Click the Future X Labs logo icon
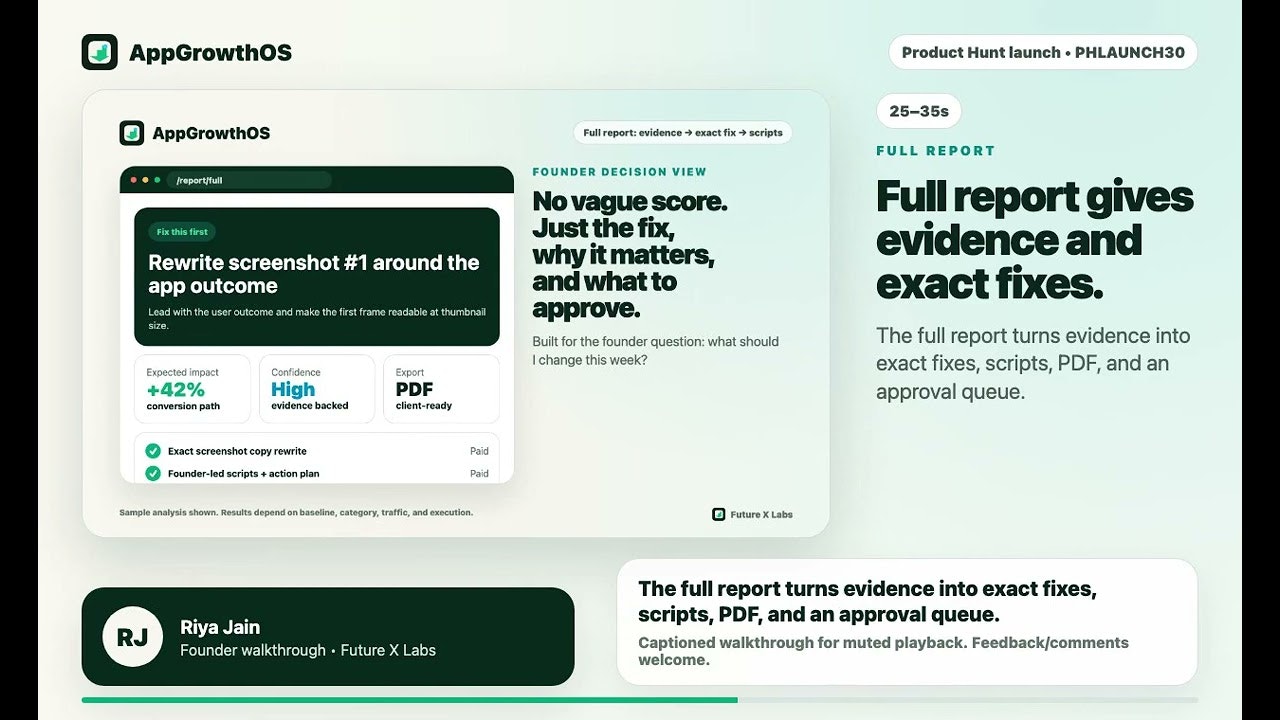Screen dimensions: 1280x720 tap(718, 514)
